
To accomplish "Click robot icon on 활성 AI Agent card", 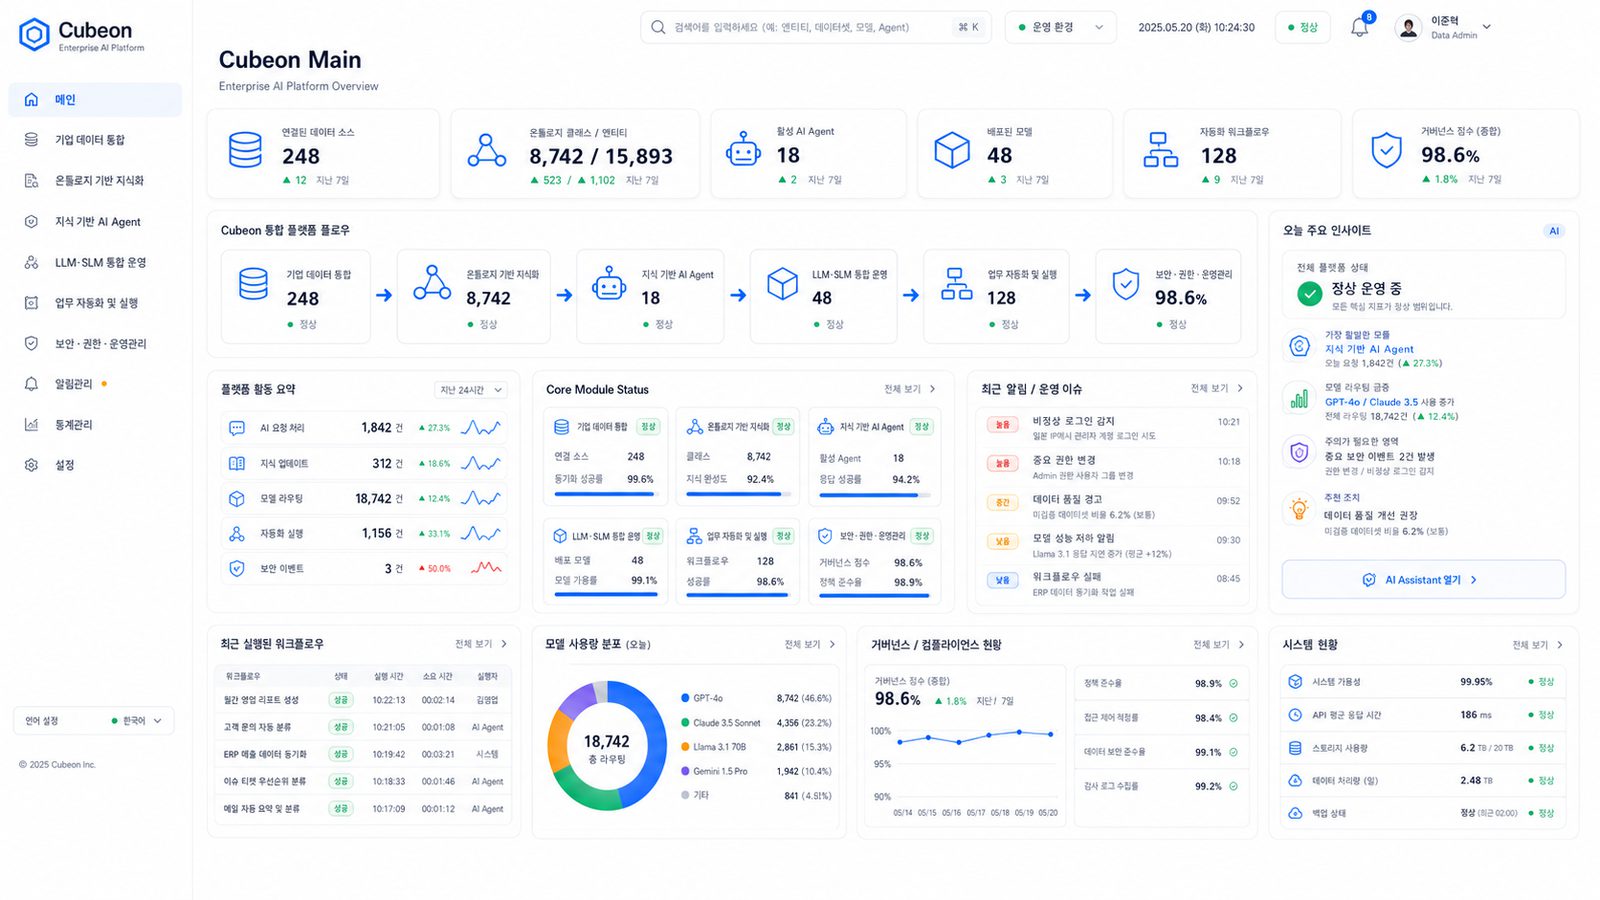I will tap(743, 150).
